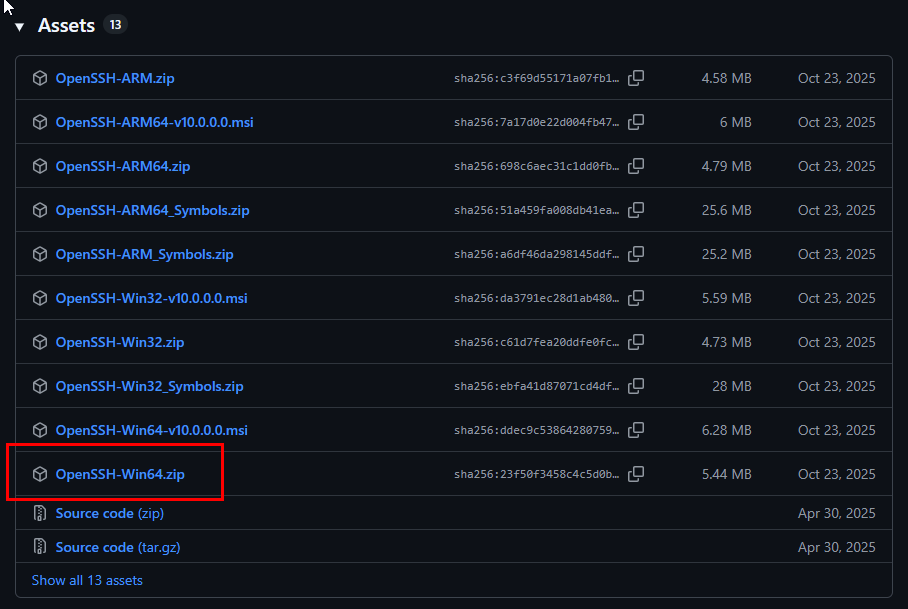Click the 4.79 MB size value
The width and height of the screenshot is (908, 609).
(x=726, y=166)
